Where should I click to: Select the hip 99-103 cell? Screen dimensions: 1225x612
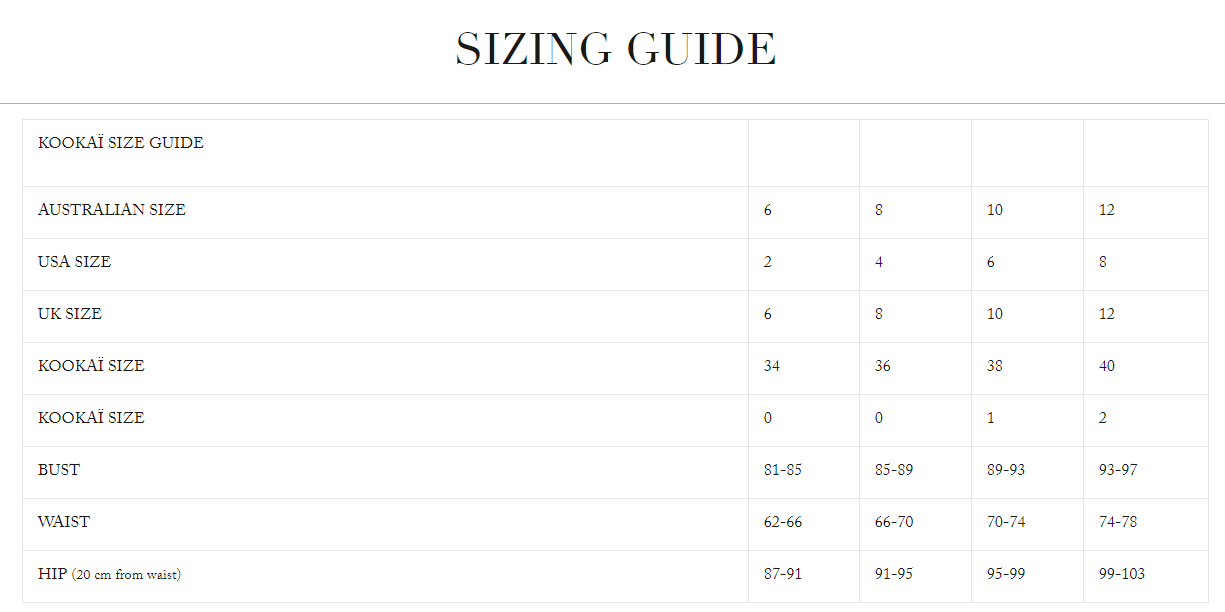coord(1146,576)
